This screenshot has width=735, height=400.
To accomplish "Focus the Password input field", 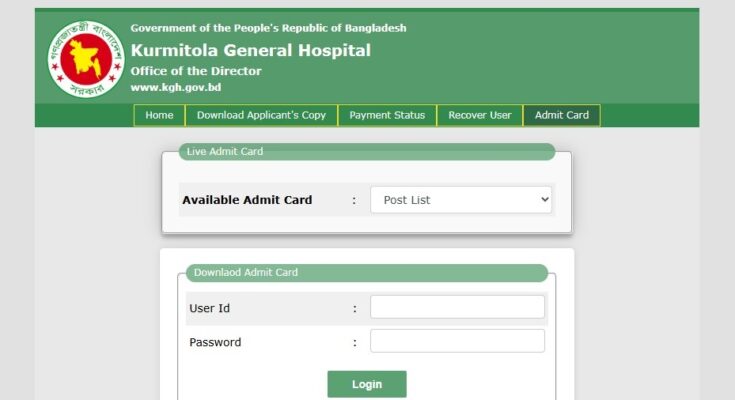I will click(x=457, y=341).
